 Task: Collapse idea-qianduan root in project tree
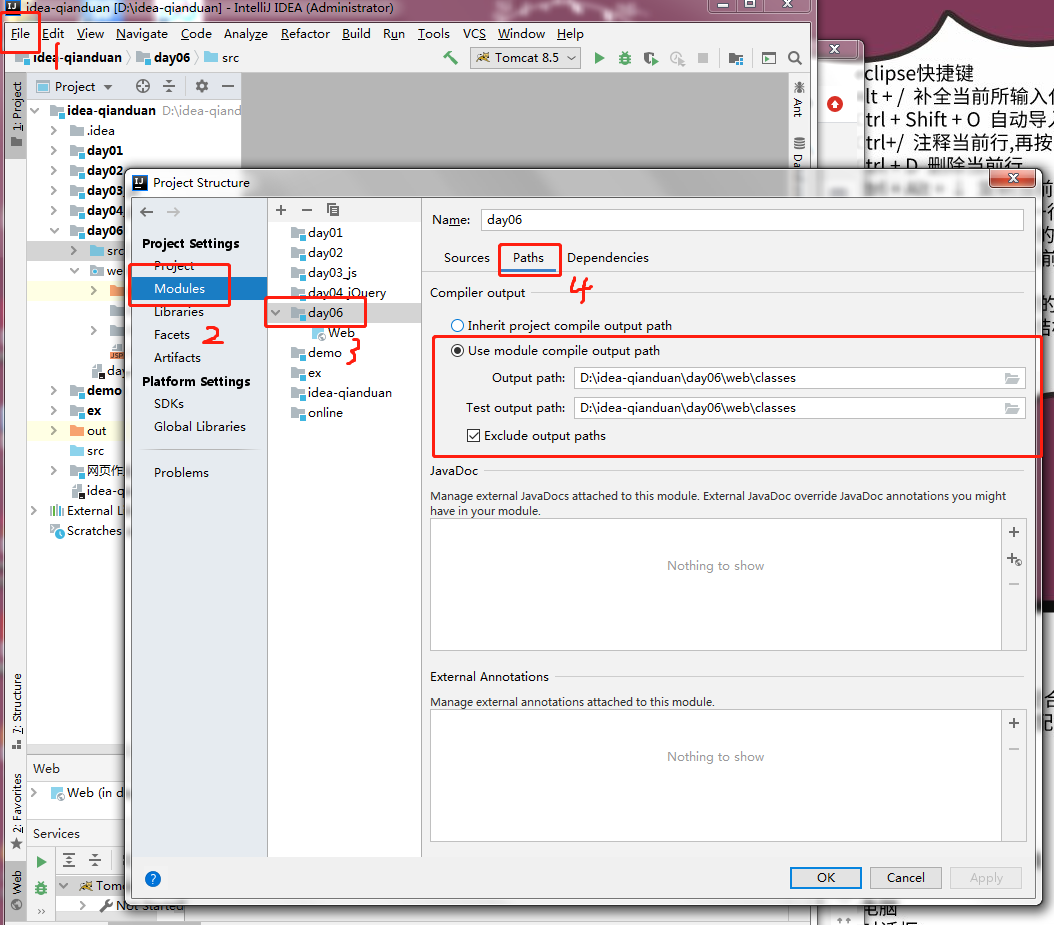click(x=35, y=110)
